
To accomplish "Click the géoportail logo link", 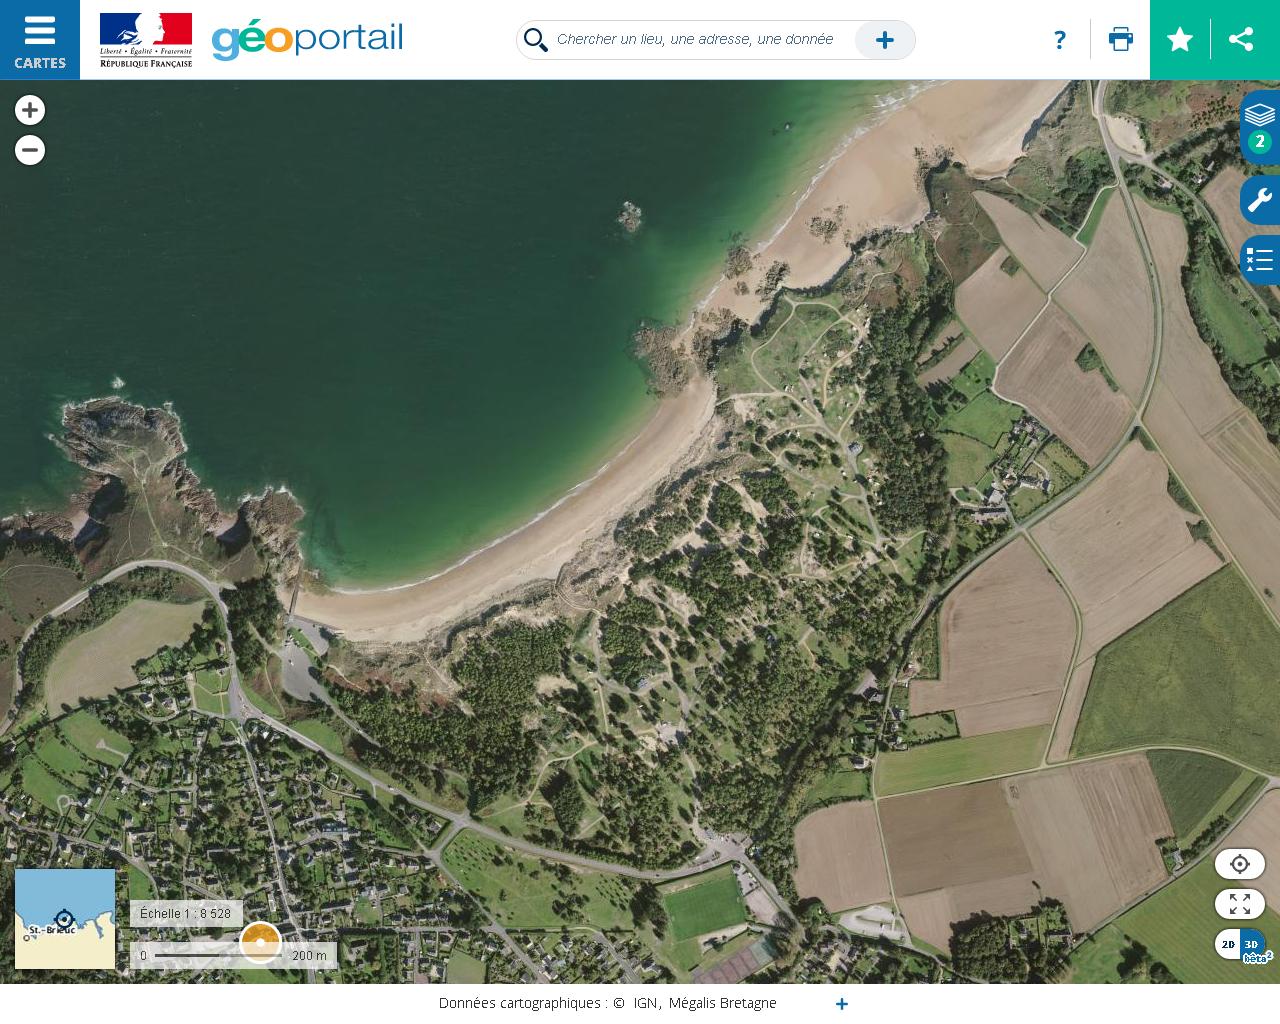I will click(x=307, y=40).
